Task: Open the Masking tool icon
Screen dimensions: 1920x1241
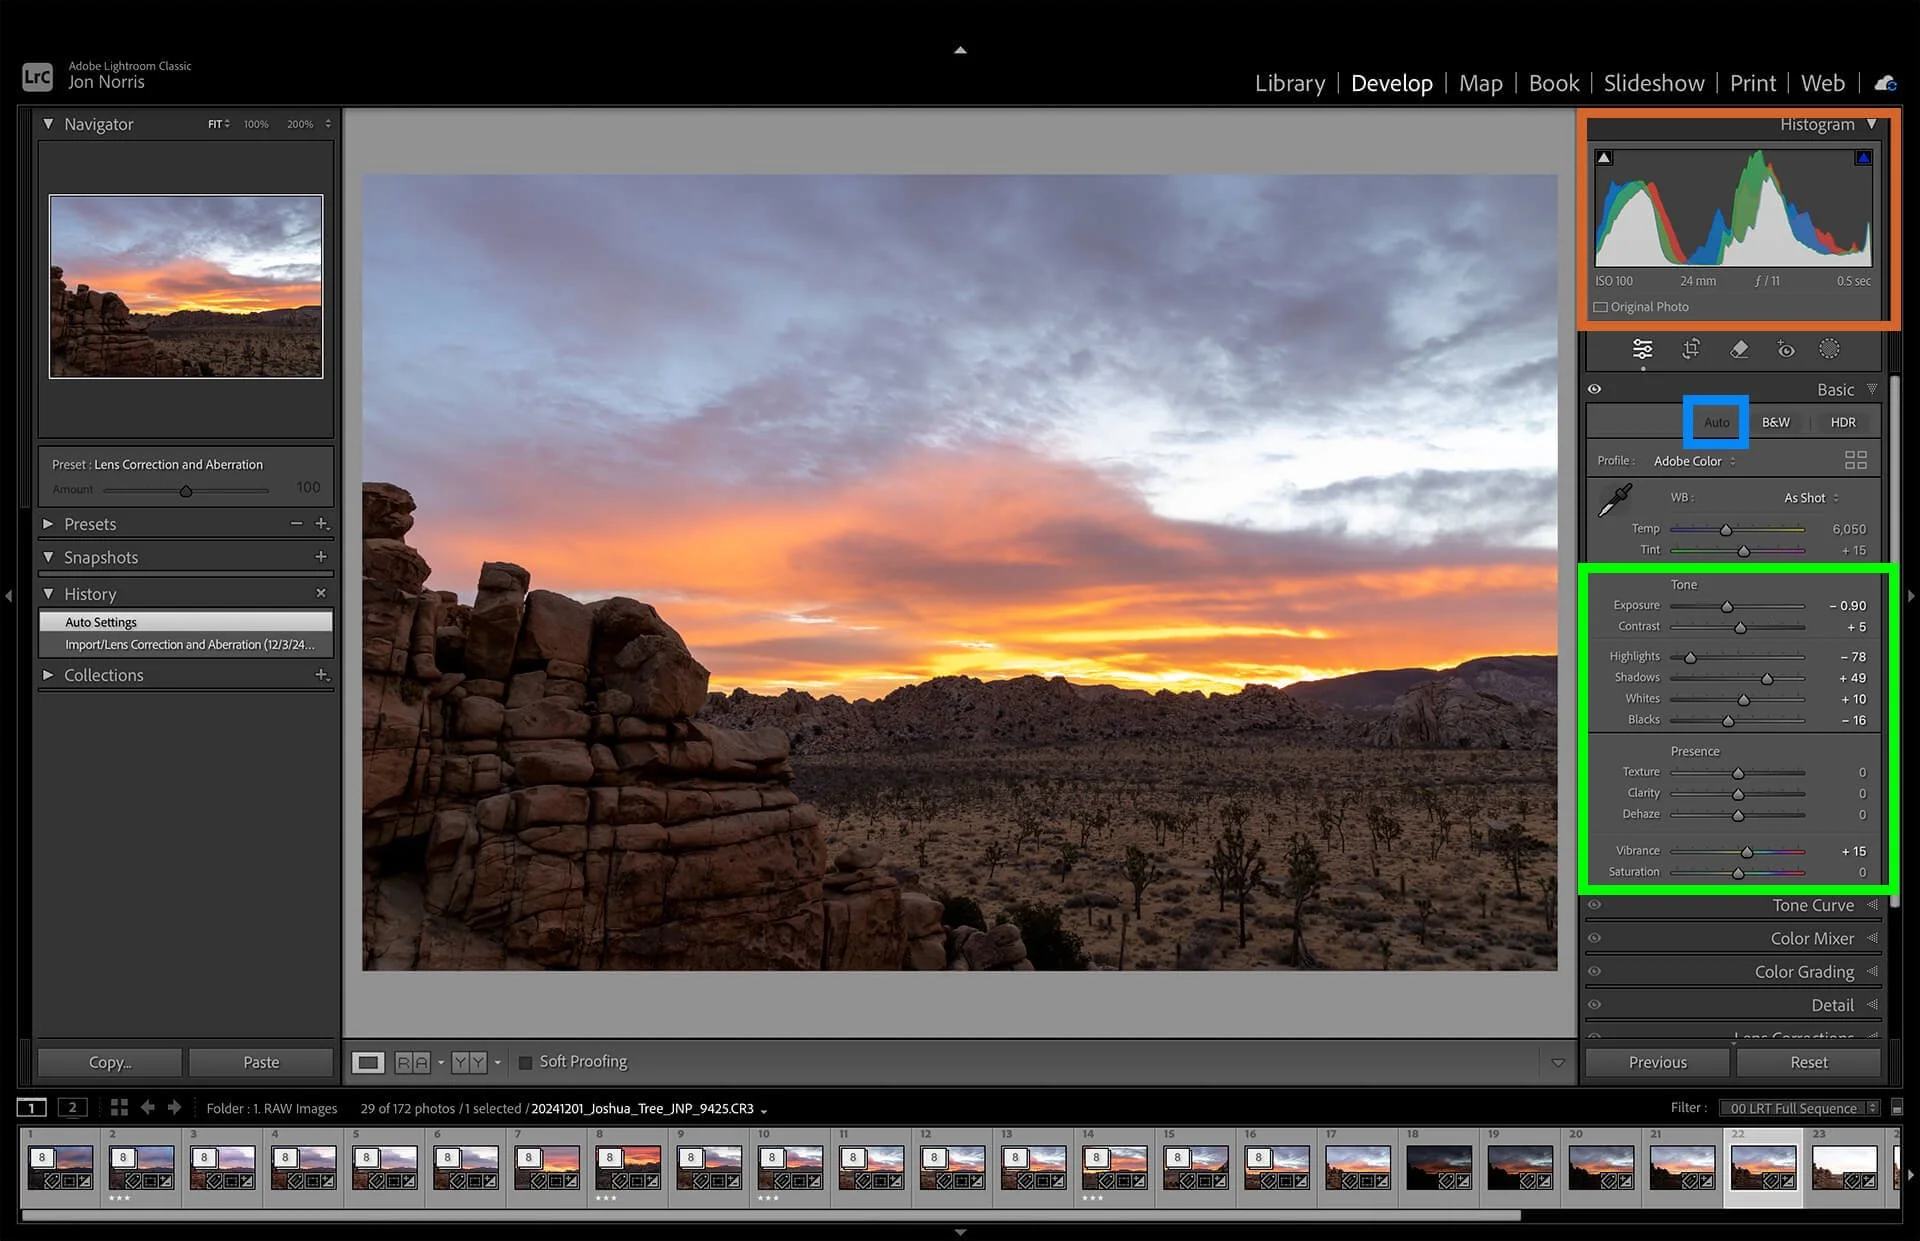Action: [x=1829, y=349]
